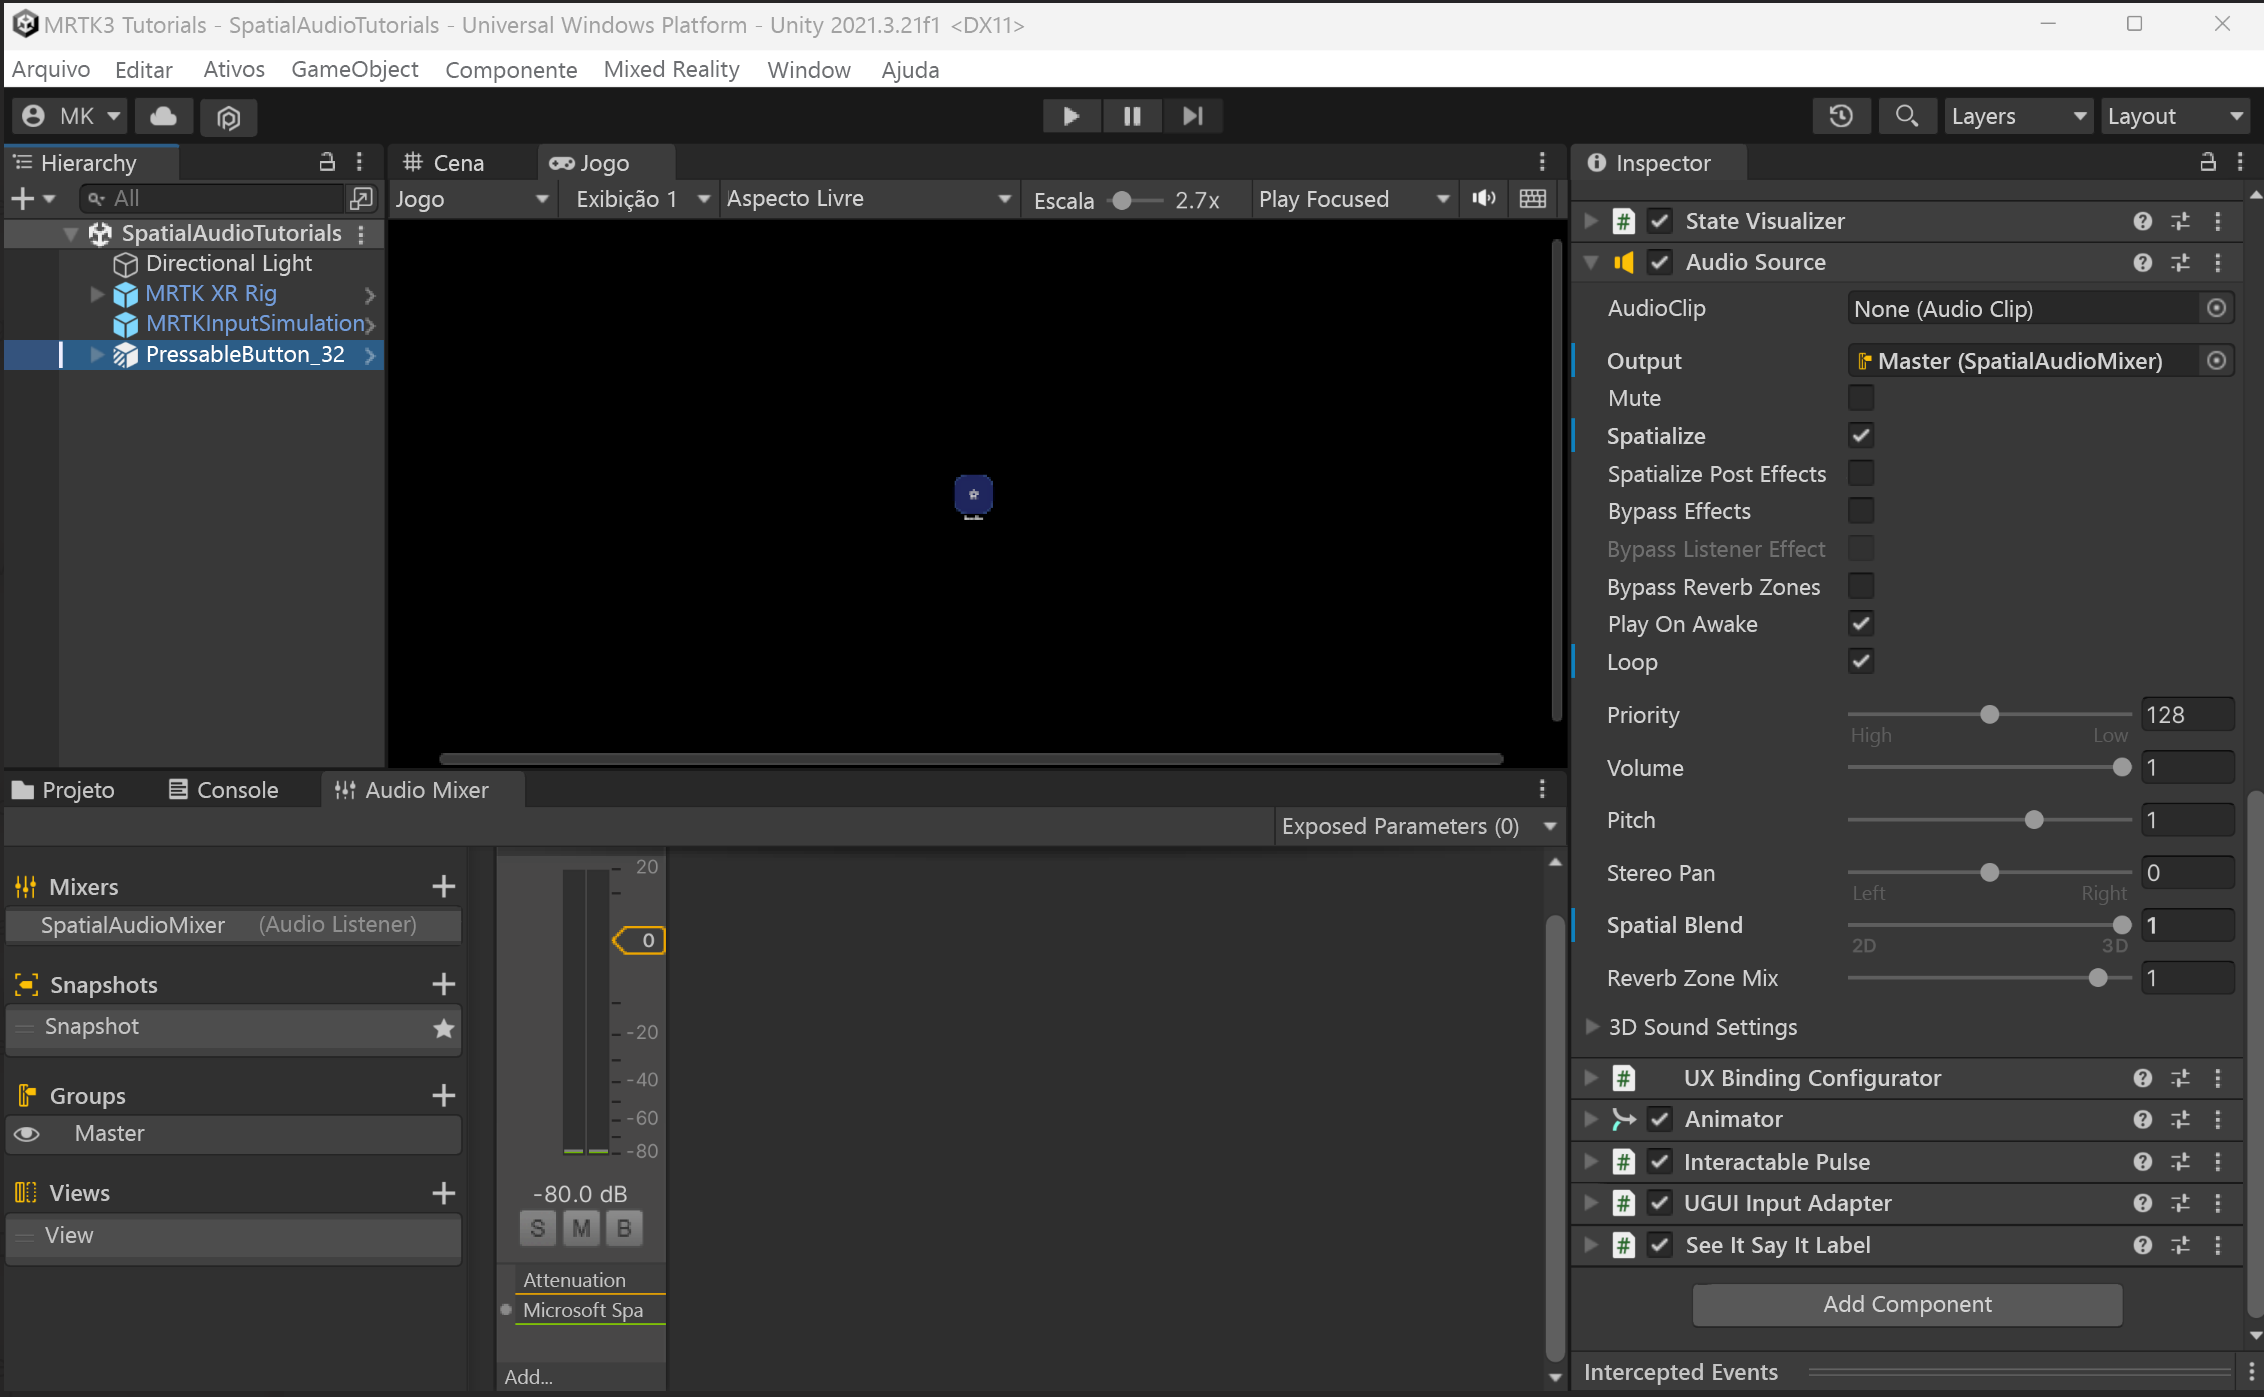Click the Bypass button on the Master strip

[x=624, y=1228]
